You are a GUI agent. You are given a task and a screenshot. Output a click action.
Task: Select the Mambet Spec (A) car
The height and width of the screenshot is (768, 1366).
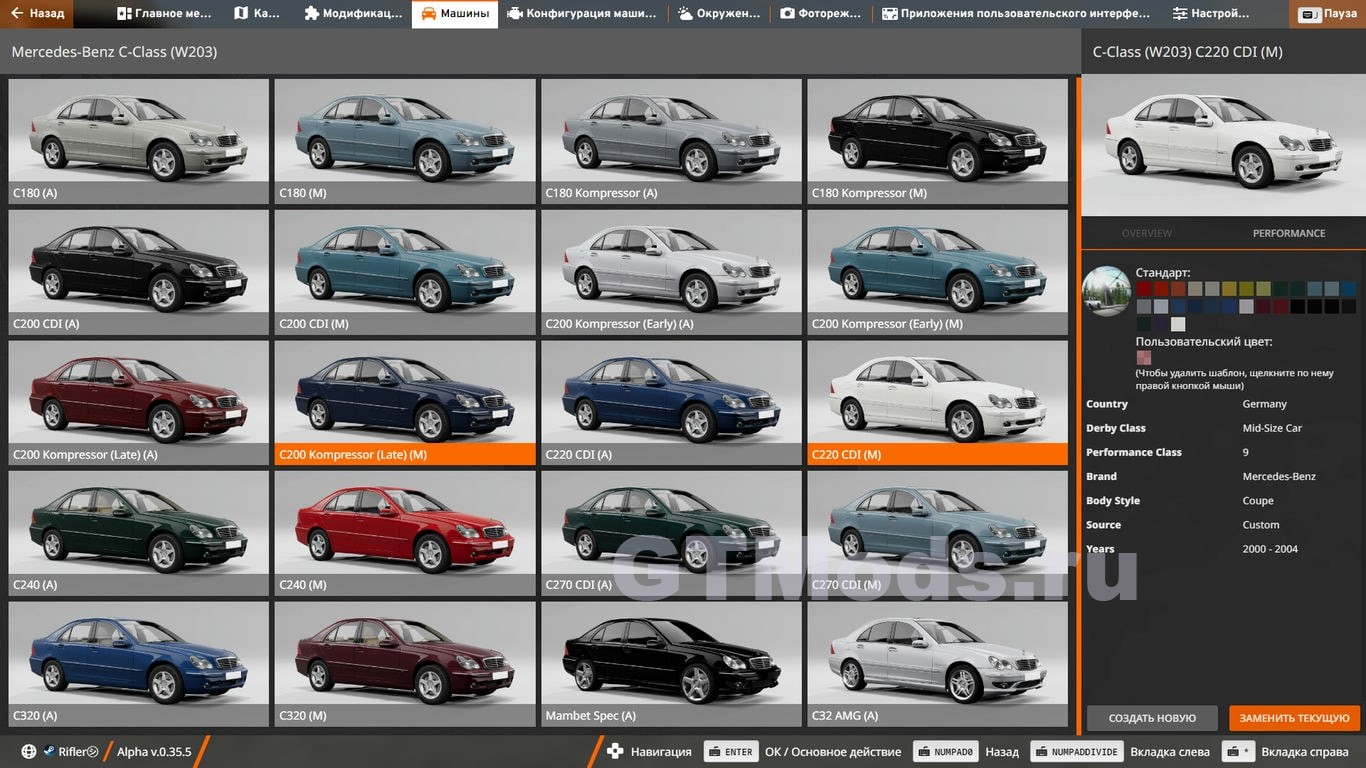pyautogui.click(x=671, y=664)
